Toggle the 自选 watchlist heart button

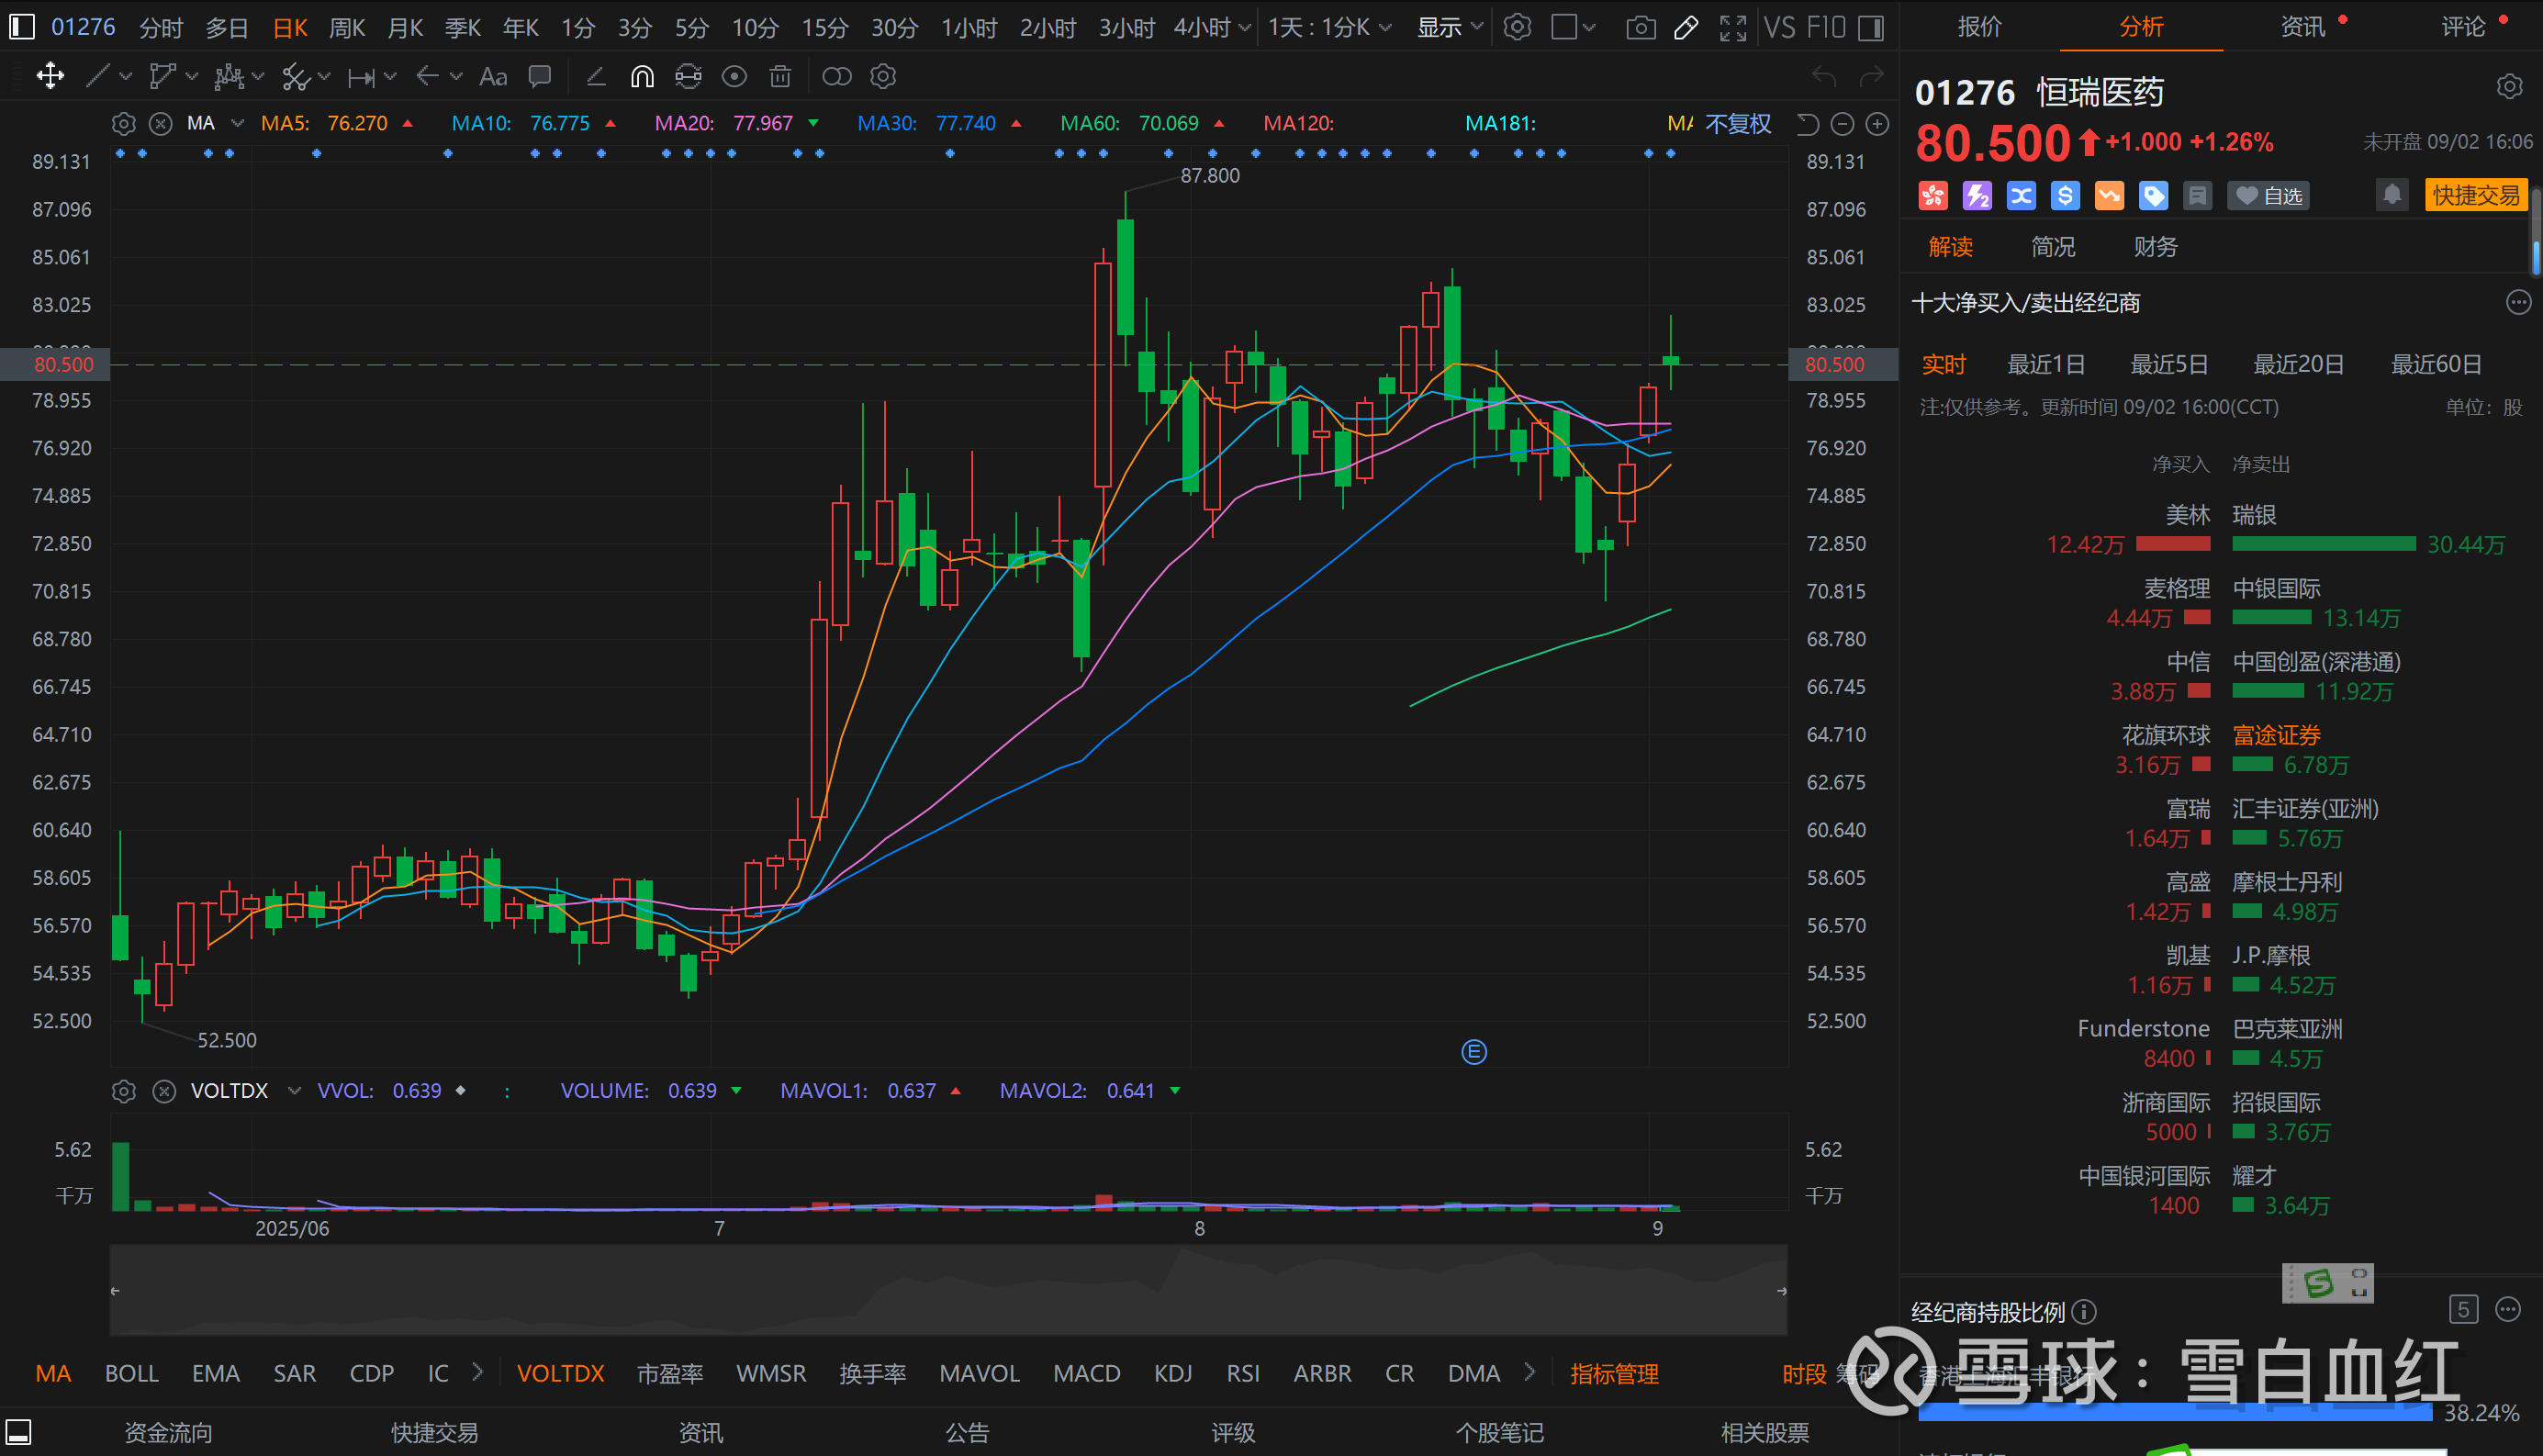[2268, 196]
